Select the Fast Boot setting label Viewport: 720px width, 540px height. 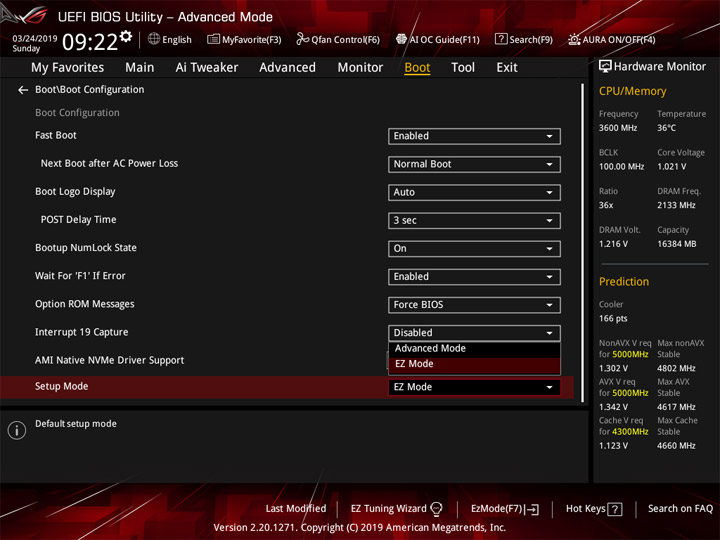pyautogui.click(x=56, y=135)
